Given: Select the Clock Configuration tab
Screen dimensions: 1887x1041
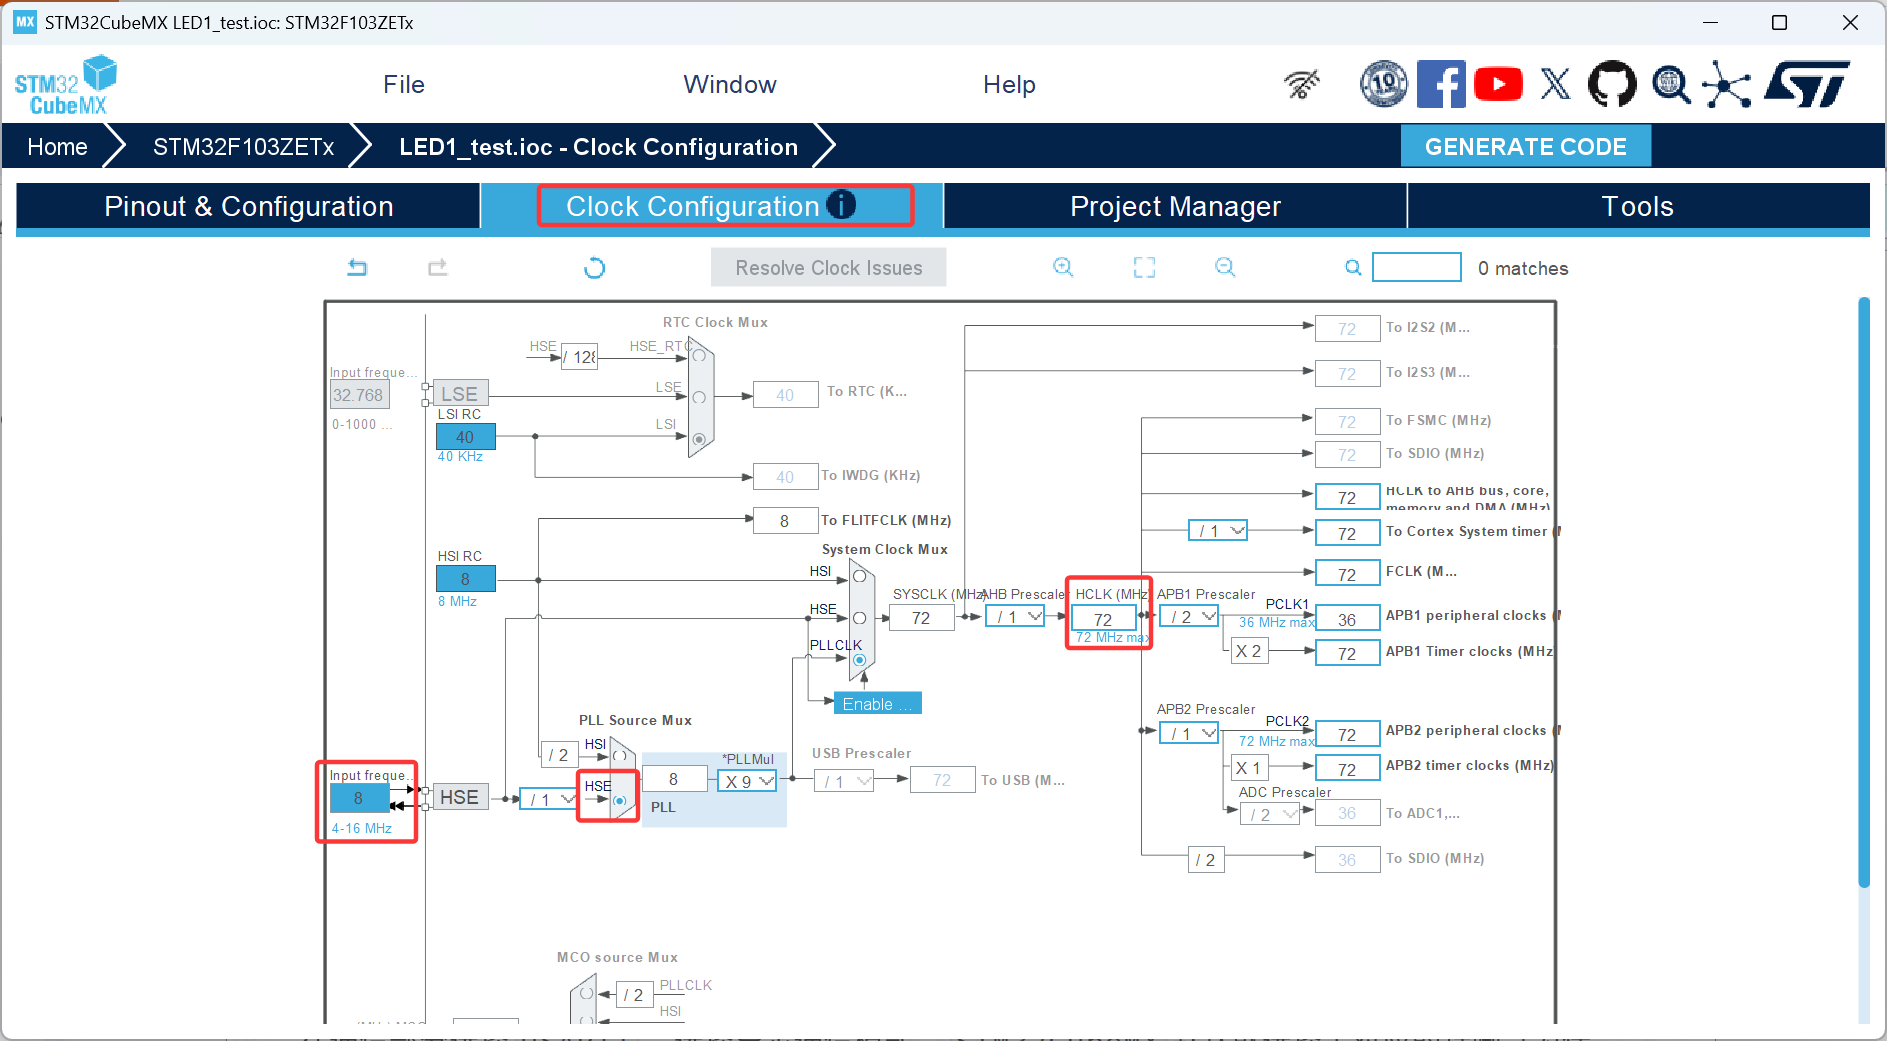Looking at the screenshot, I should click(x=712, y=206).
